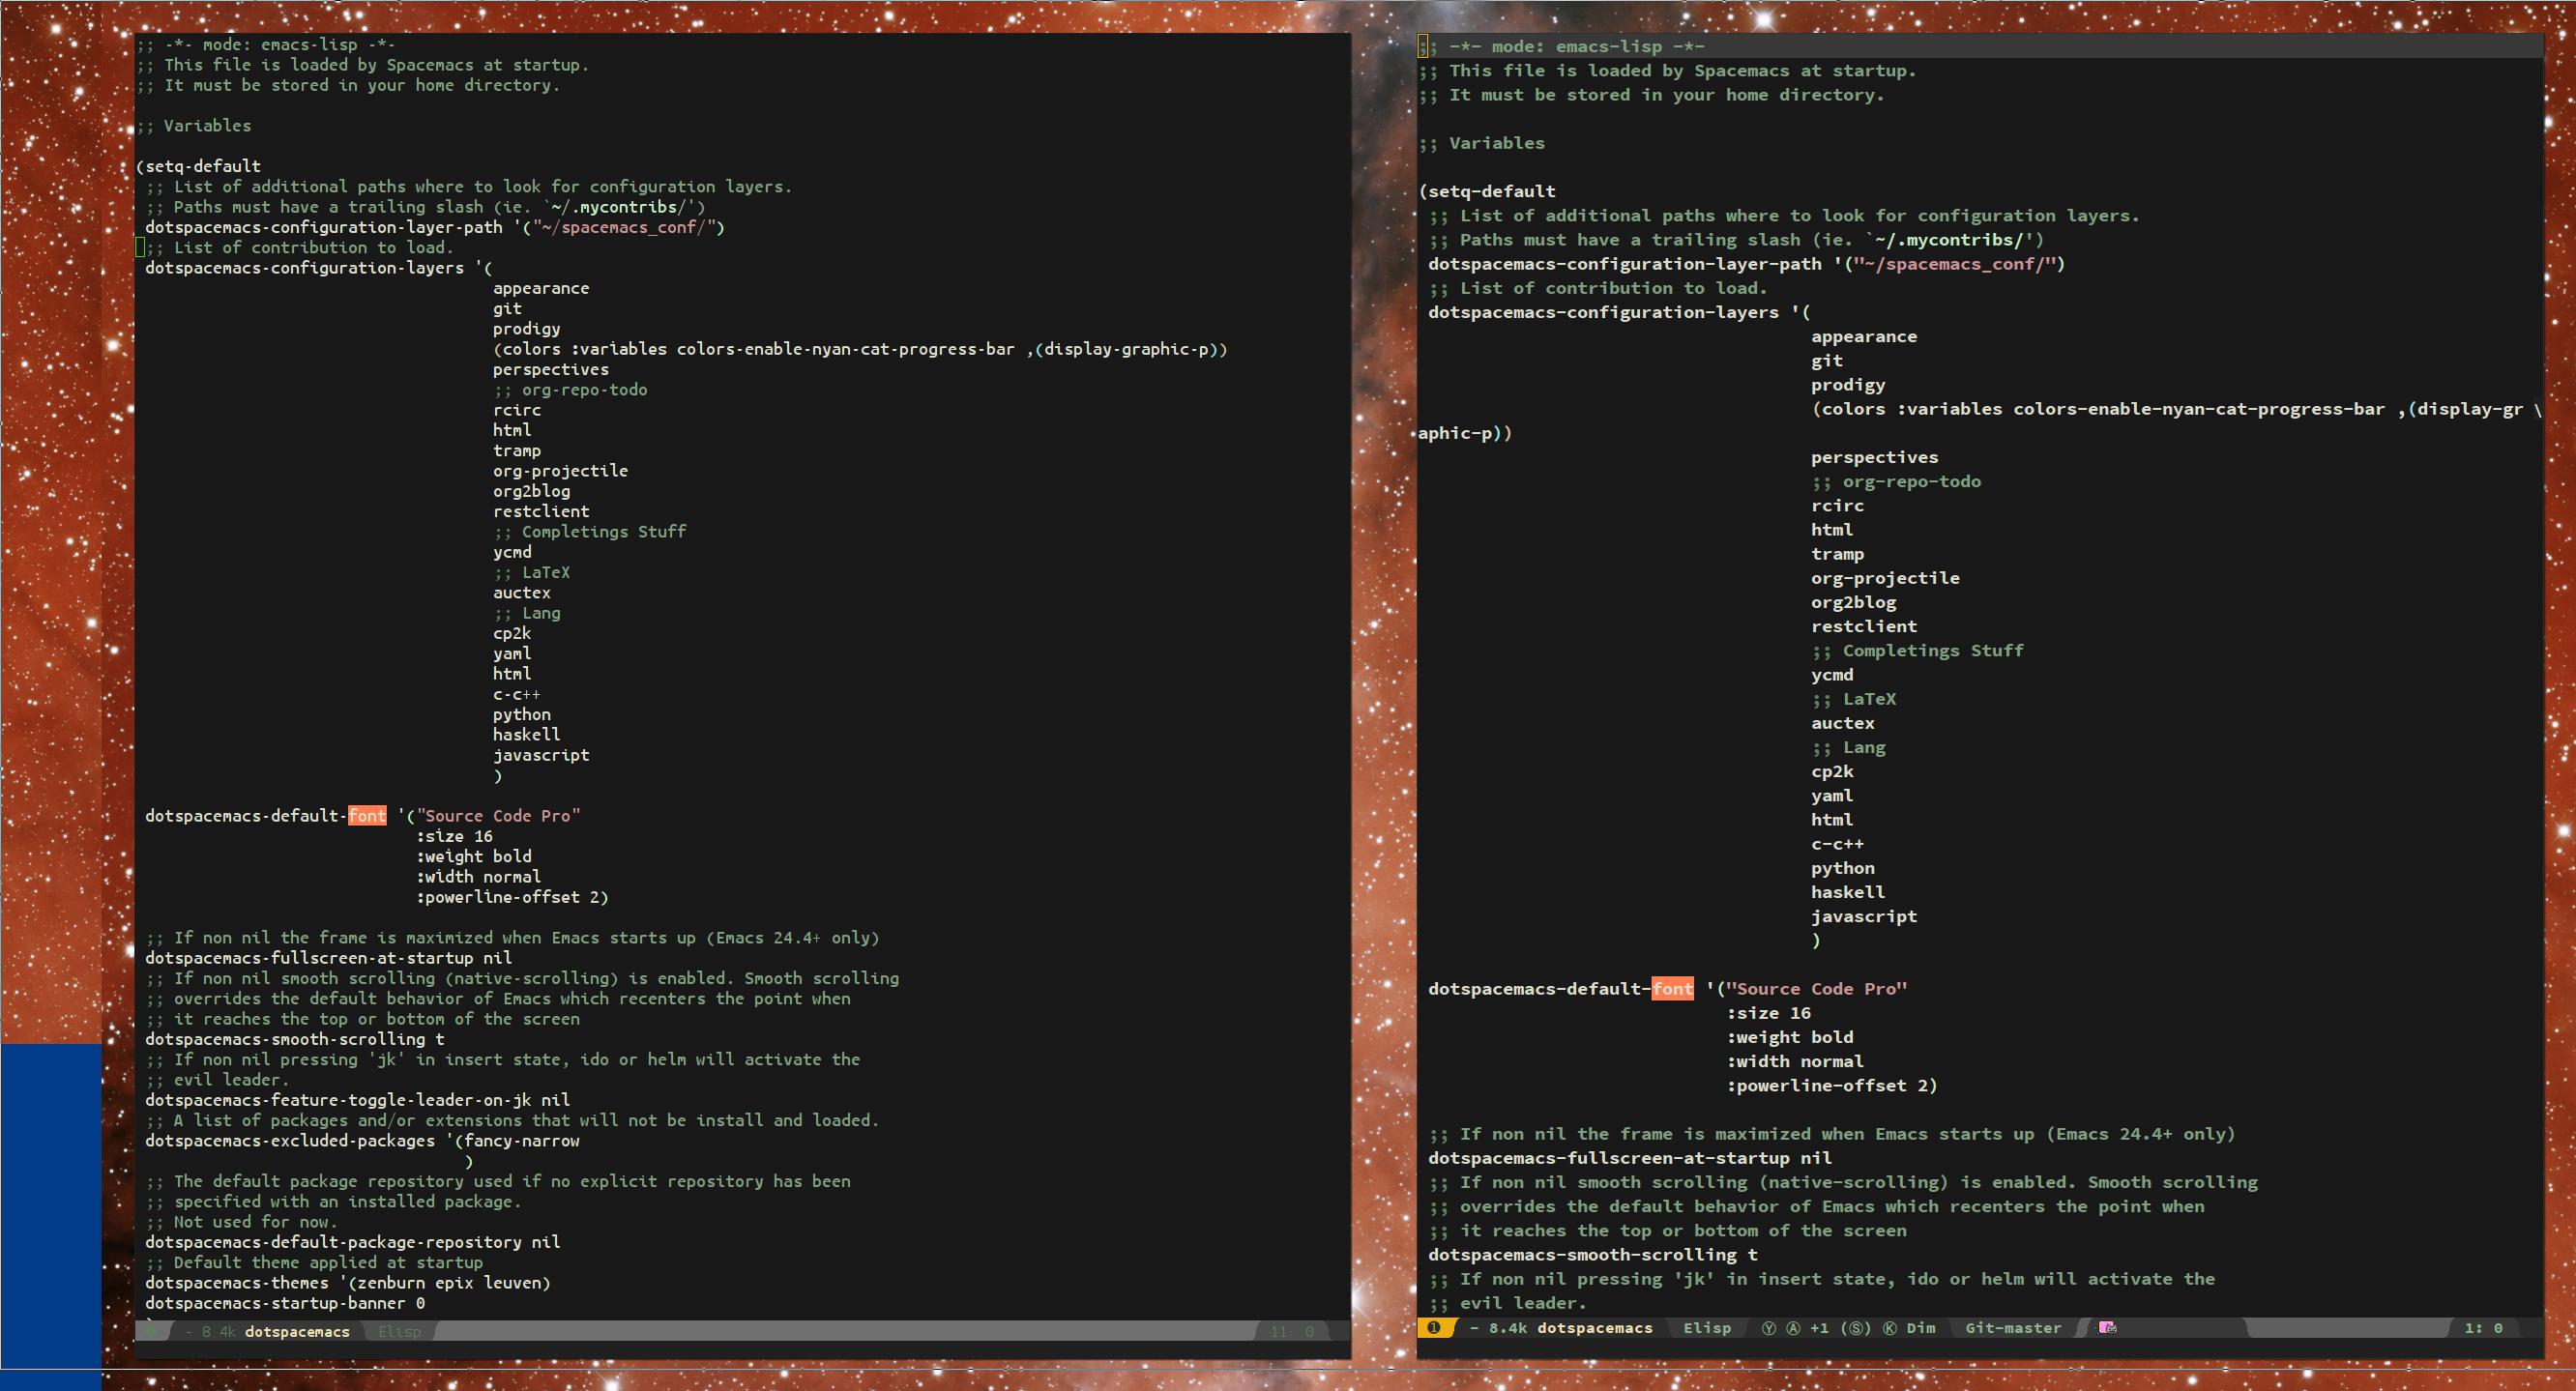The width and height of the screenshot is (2576, 1391).
Task: Click the Ⓚ guide-key indicator in right modeline
Action: coord(1890,1328)
